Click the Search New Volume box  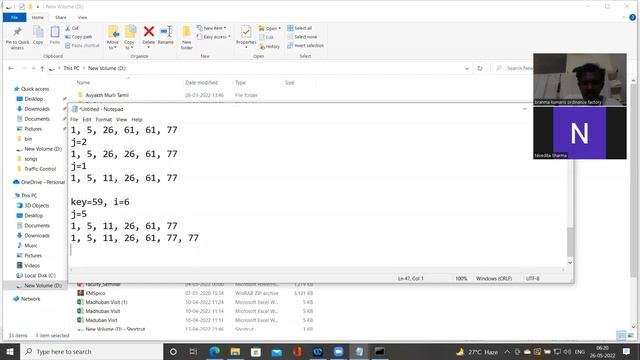click(x=514, y=69)
